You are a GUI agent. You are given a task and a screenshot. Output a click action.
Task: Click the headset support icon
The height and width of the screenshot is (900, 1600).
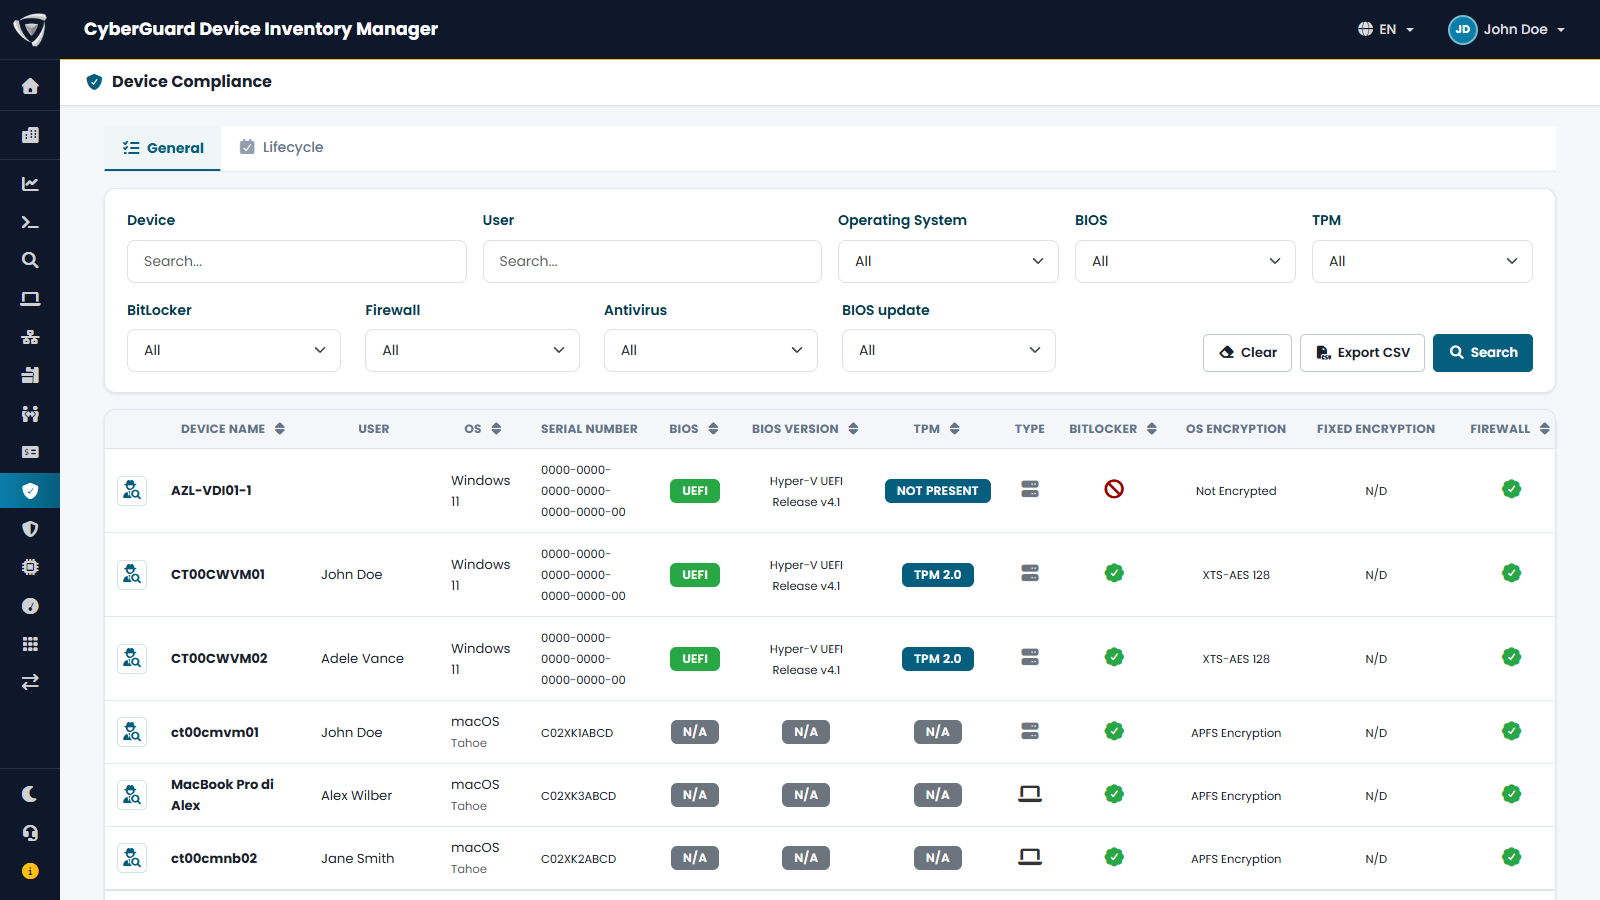click(x=30, y=833)
